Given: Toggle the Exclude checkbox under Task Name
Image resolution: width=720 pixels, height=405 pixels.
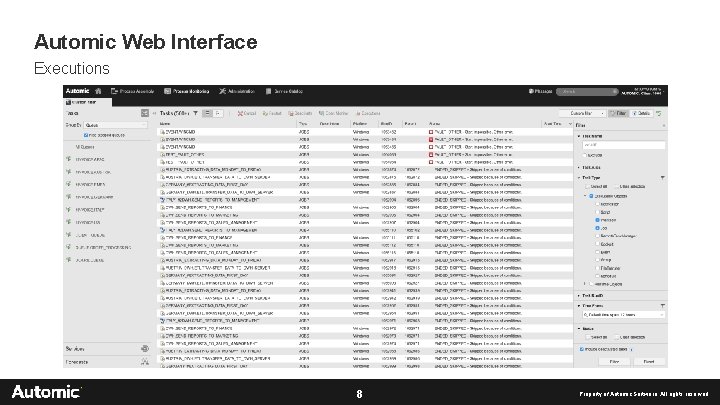Looking at the screenshot, I should pyautogui.click(x=585, y=155).
